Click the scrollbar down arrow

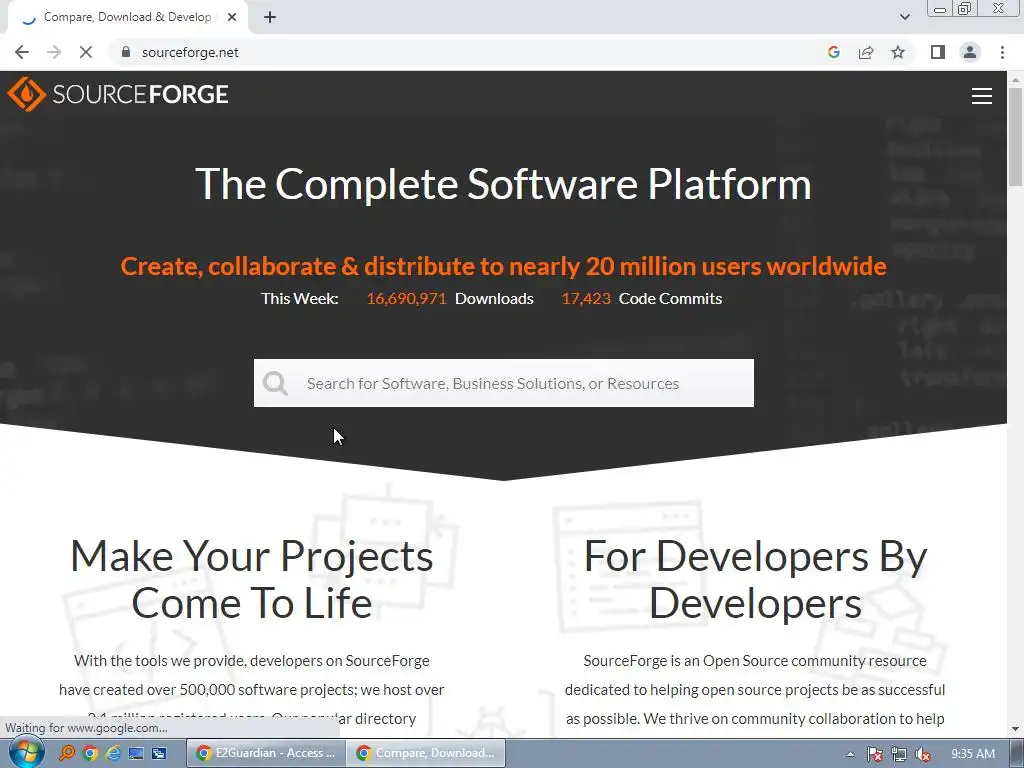[1015, 729]
